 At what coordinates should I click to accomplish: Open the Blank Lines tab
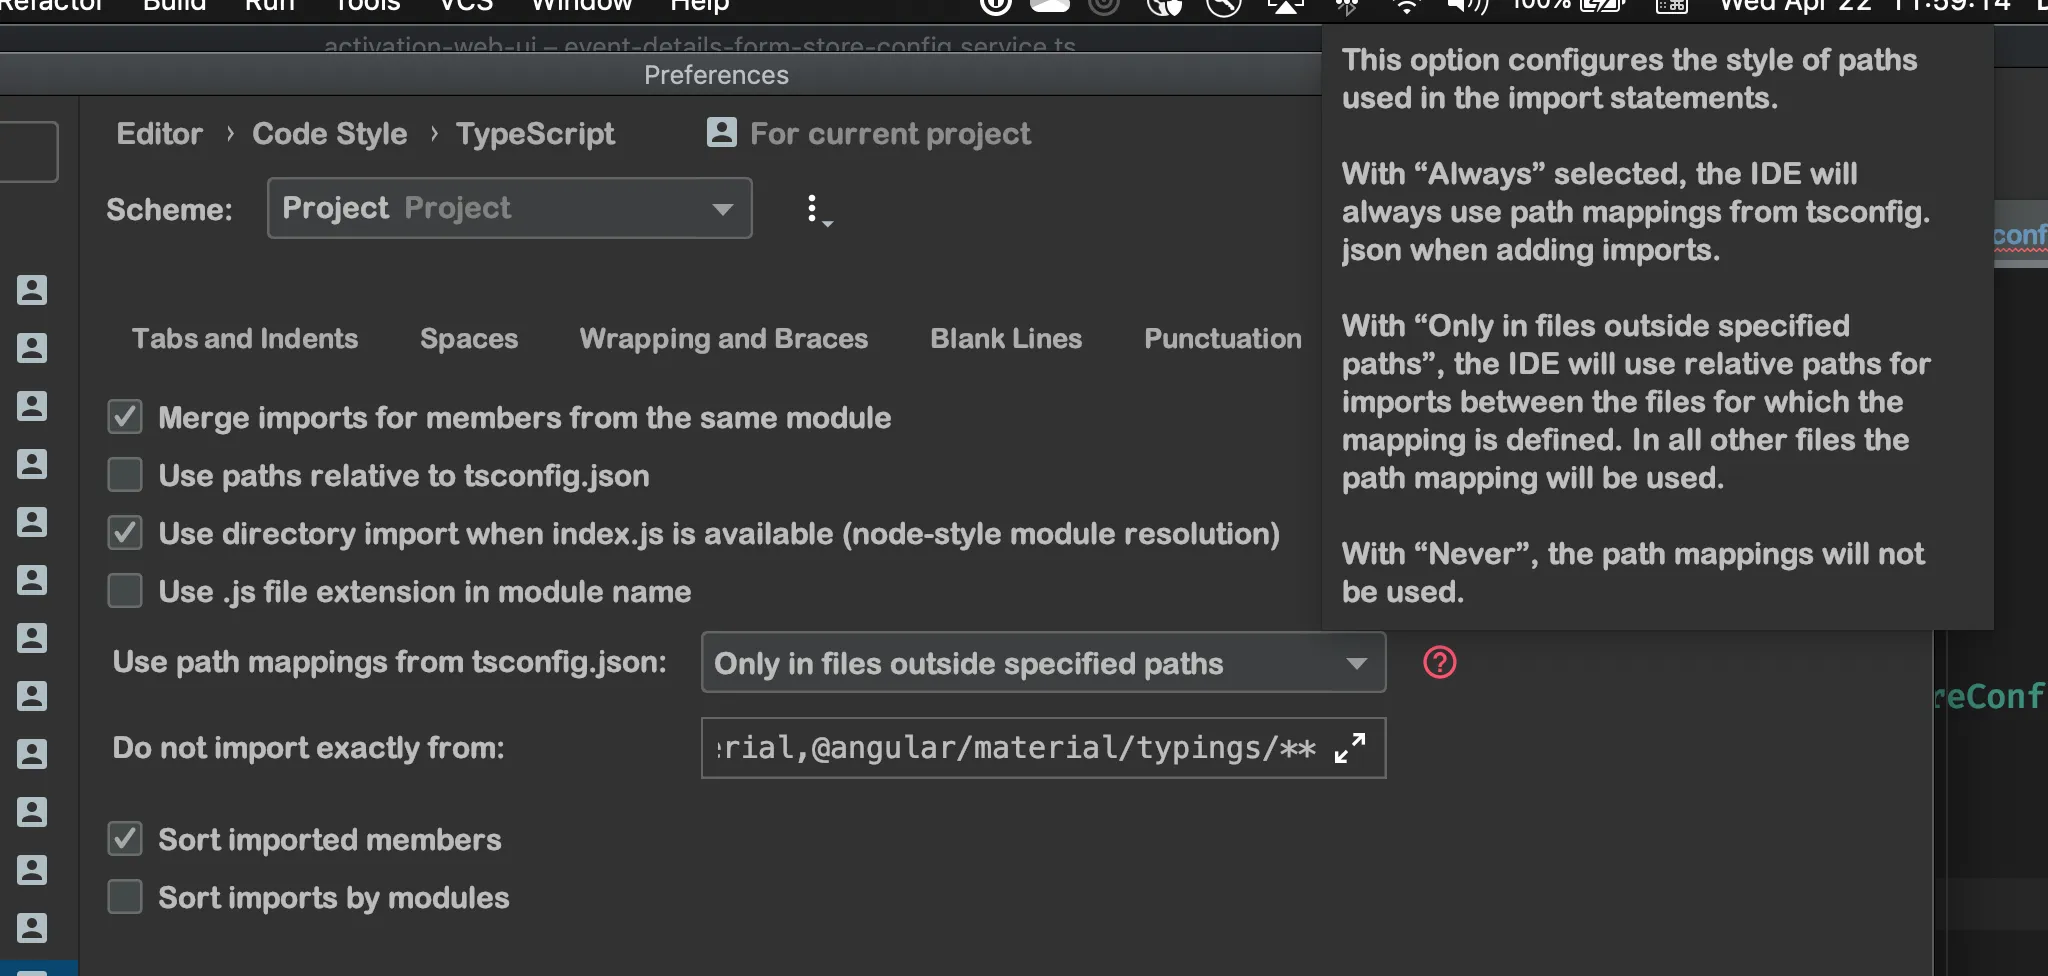pyautogui.click(x=1006, y=339)
